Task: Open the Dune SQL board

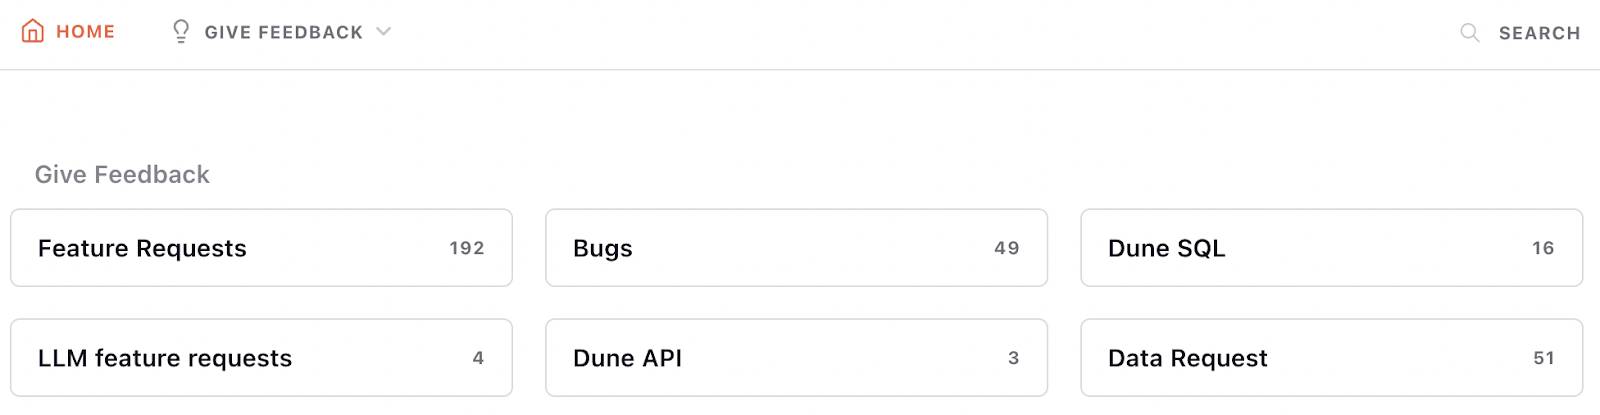Action: (x=1331, y=248)
